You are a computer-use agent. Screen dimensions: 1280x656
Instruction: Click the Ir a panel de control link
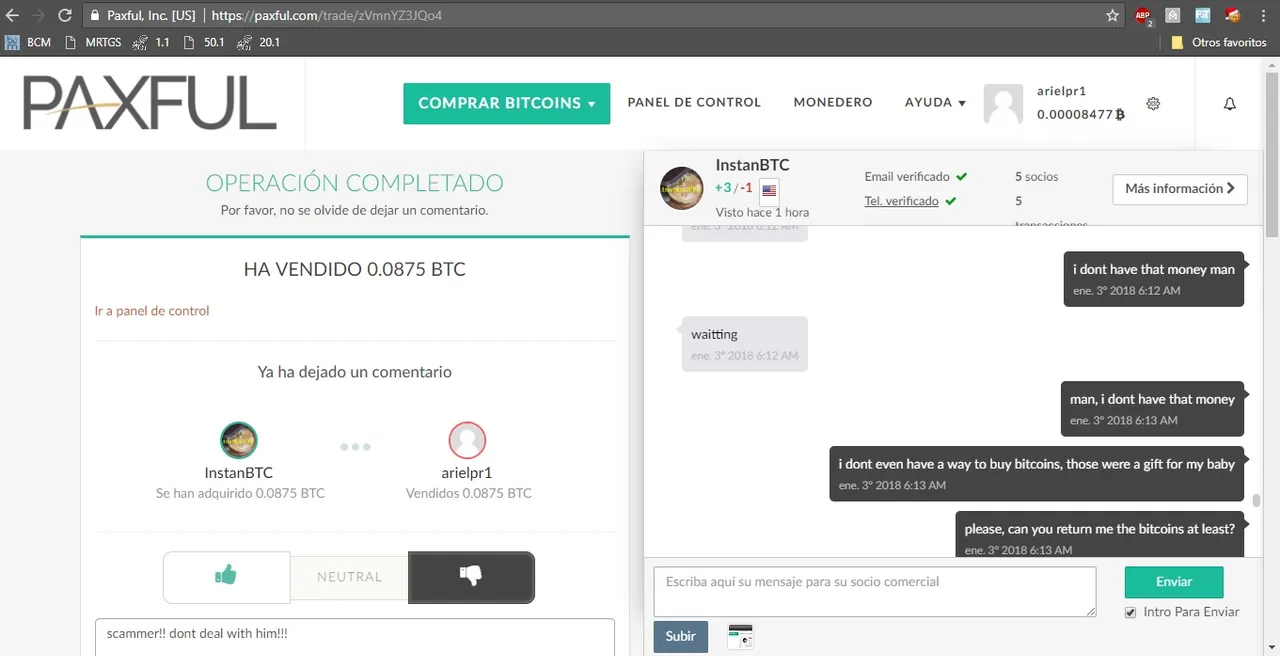tap(152, 311)
